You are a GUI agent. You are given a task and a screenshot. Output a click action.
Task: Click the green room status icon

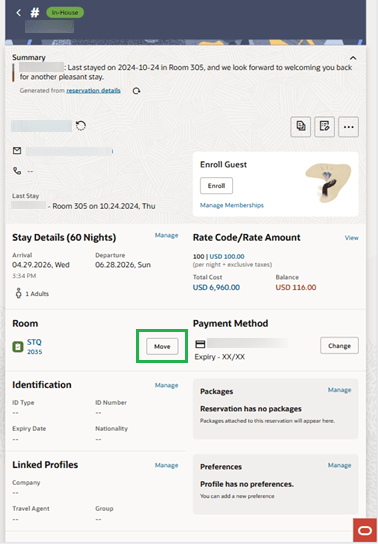[x=18, y=347]
